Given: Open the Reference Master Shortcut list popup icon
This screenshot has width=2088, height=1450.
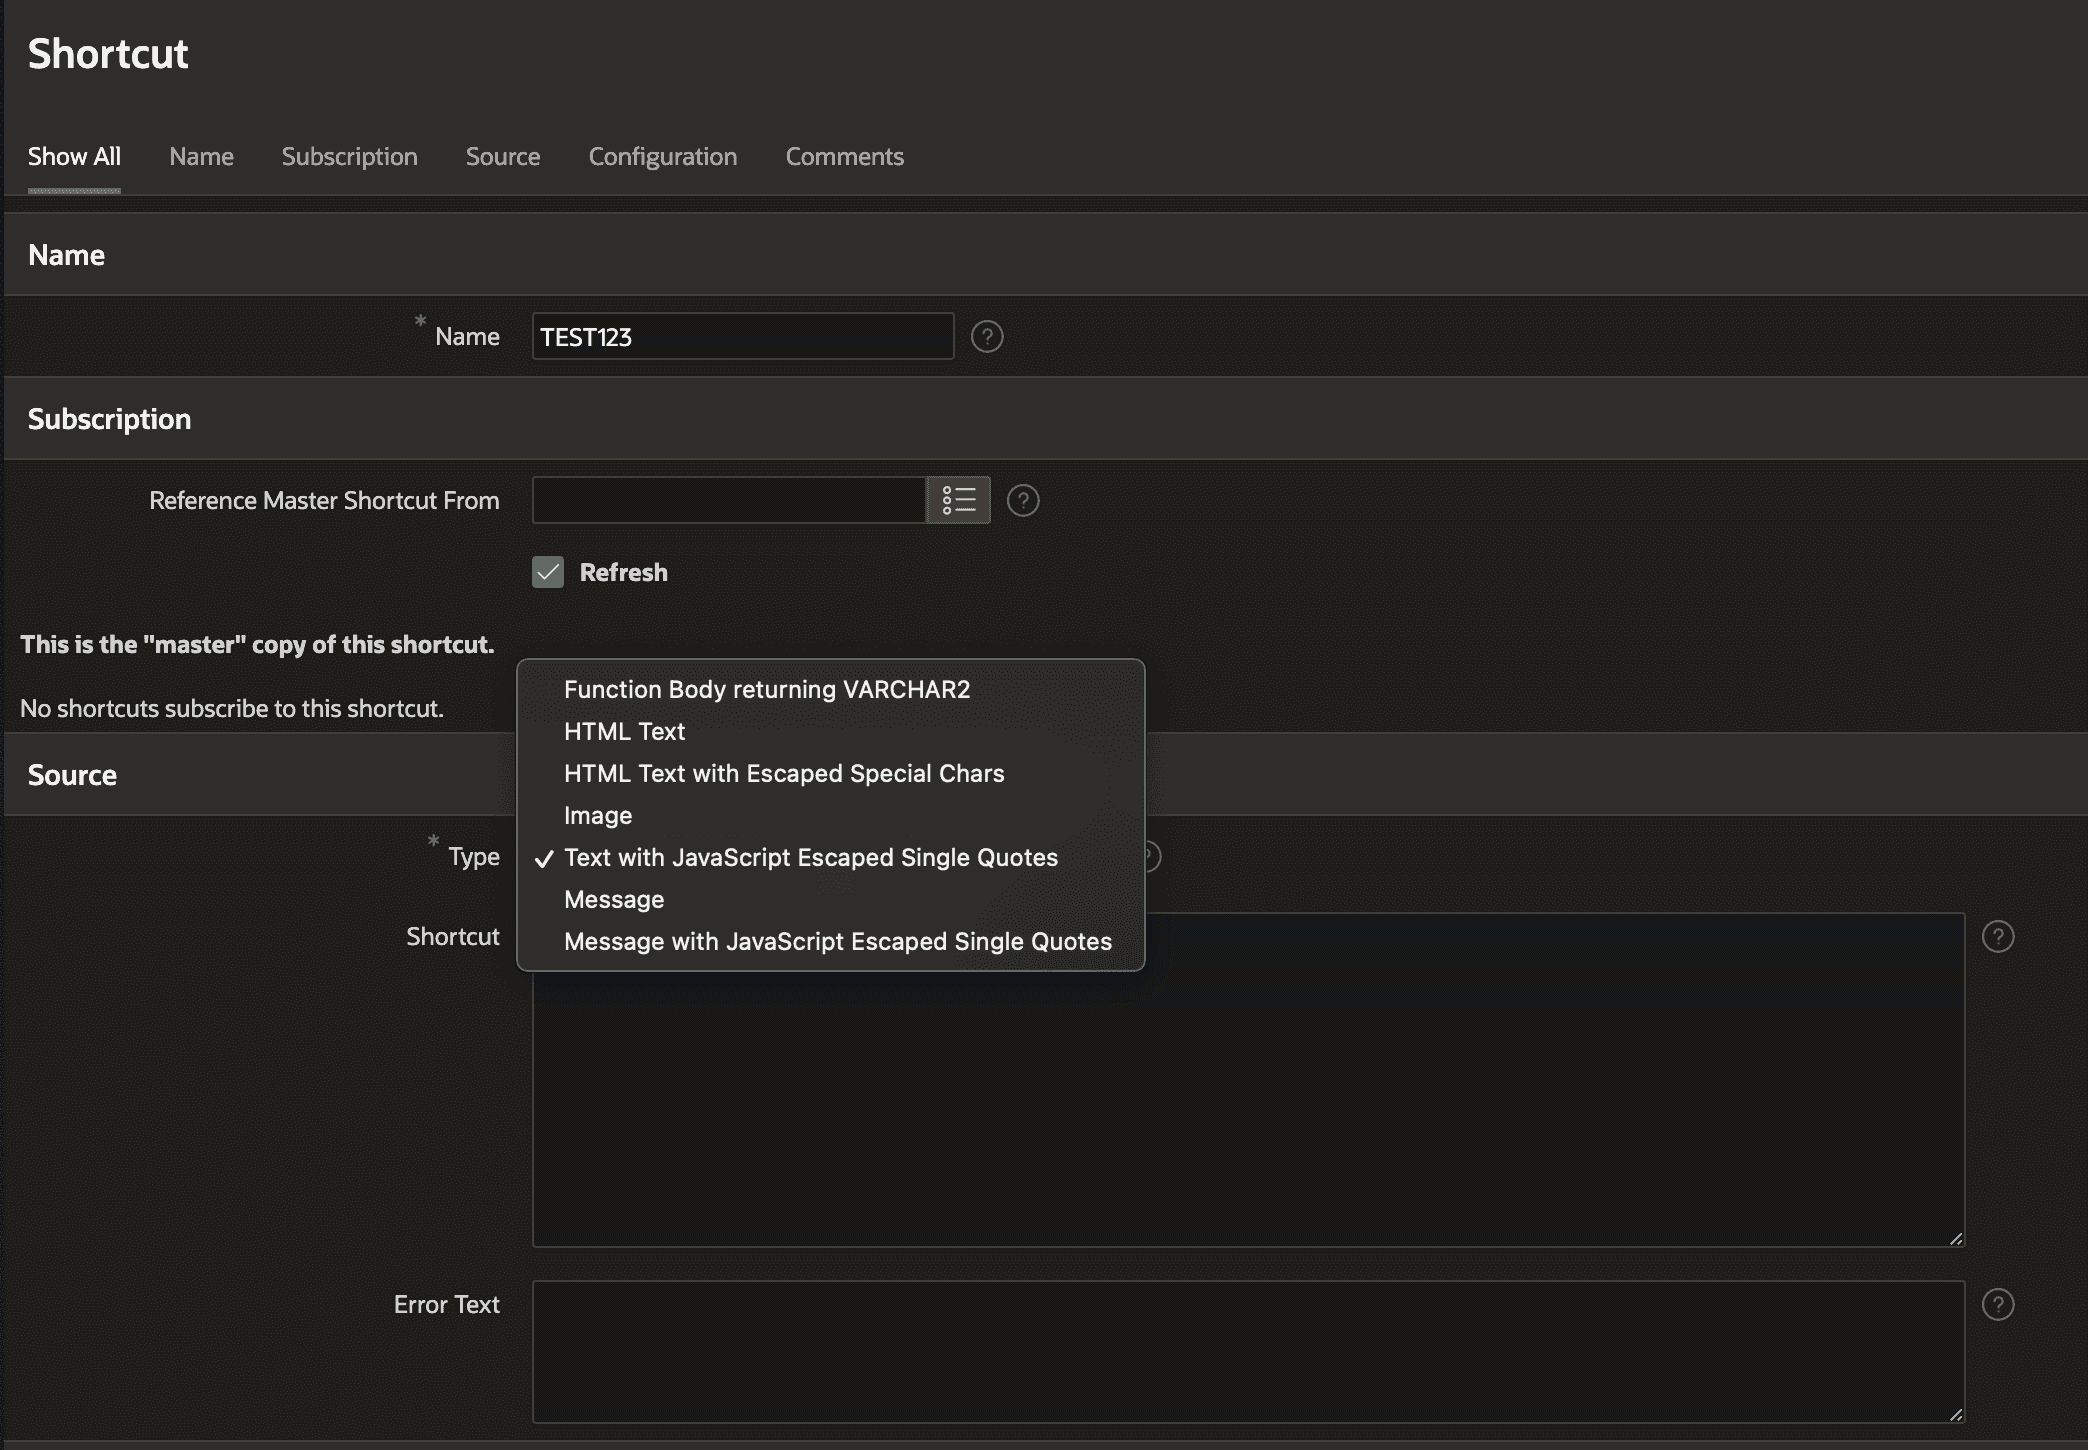Looking at the screenshot, I should click(x=957, y=500).
